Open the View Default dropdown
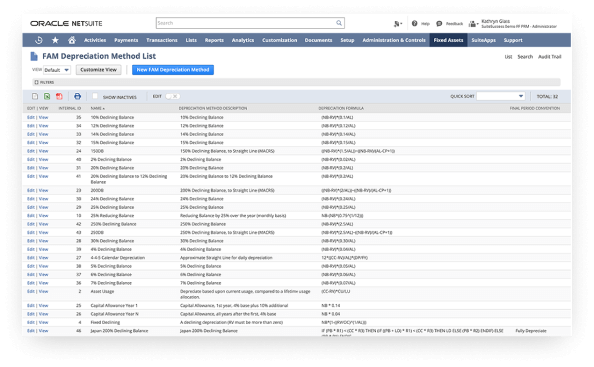This screenshot has height=367, width=594. [x=57, y=70]
